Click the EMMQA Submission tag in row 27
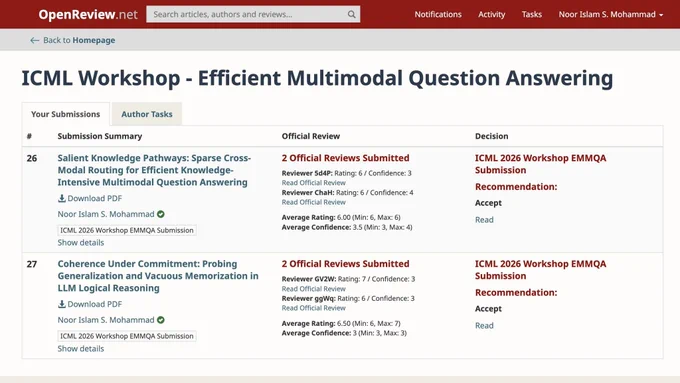 tap(127, 336)
